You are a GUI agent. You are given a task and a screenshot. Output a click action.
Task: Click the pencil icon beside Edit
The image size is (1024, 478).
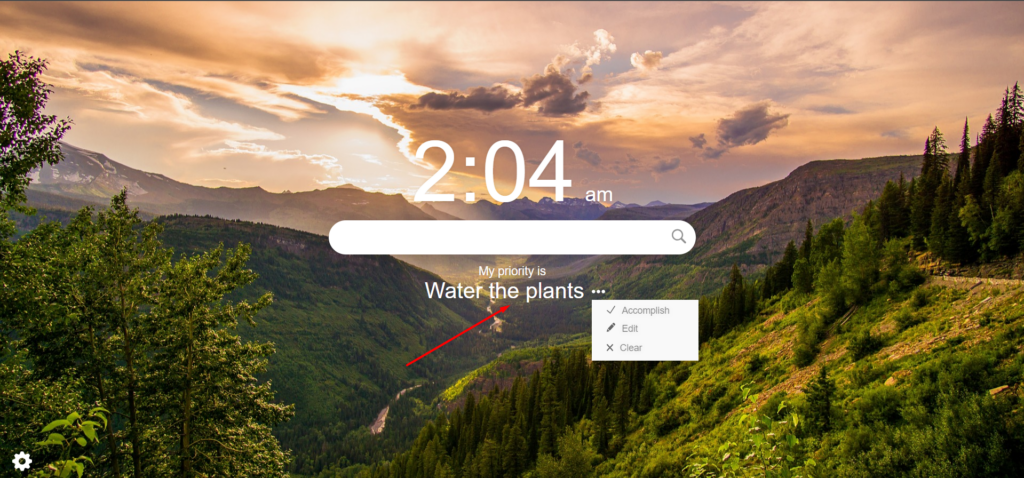[611, 328]
